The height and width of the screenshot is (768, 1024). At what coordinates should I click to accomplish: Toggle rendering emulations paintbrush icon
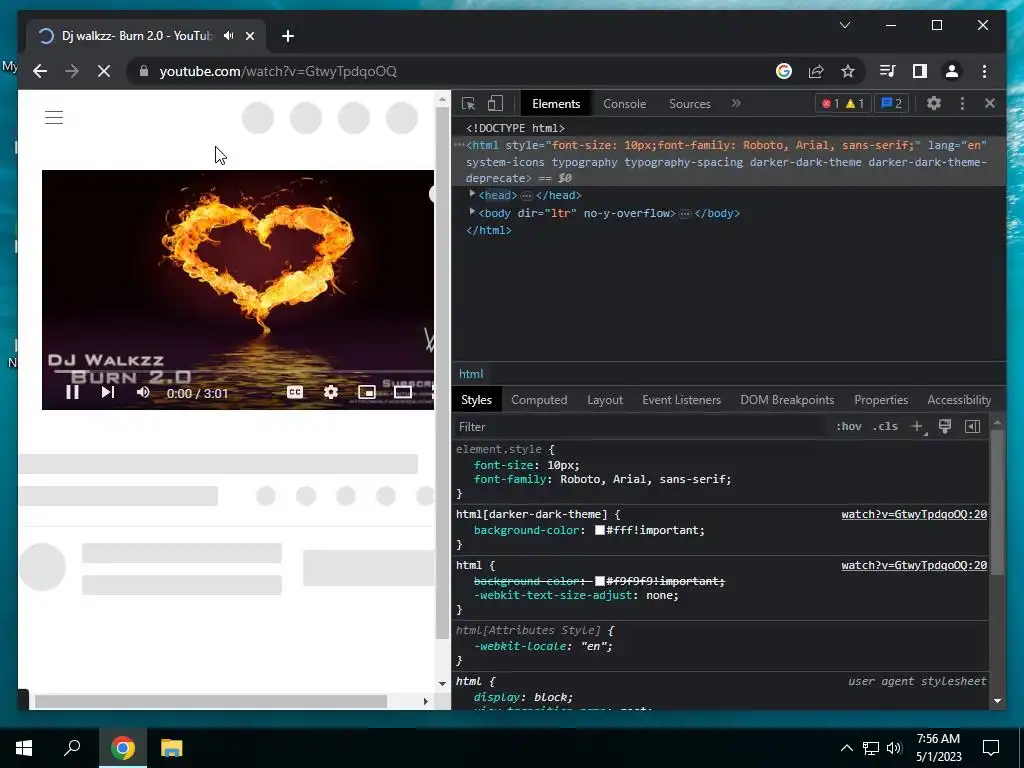click(x=945, y=426)
